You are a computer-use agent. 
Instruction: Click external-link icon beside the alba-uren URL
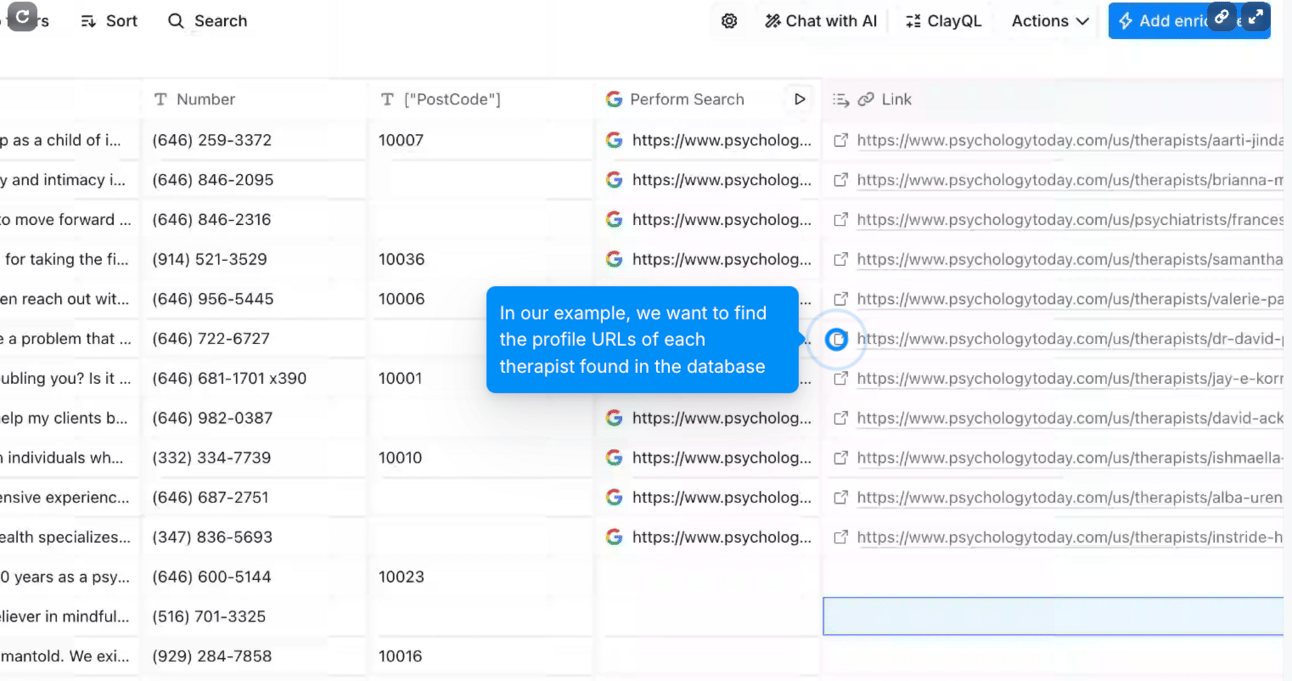pyautogui.click(x=841, y=497)
